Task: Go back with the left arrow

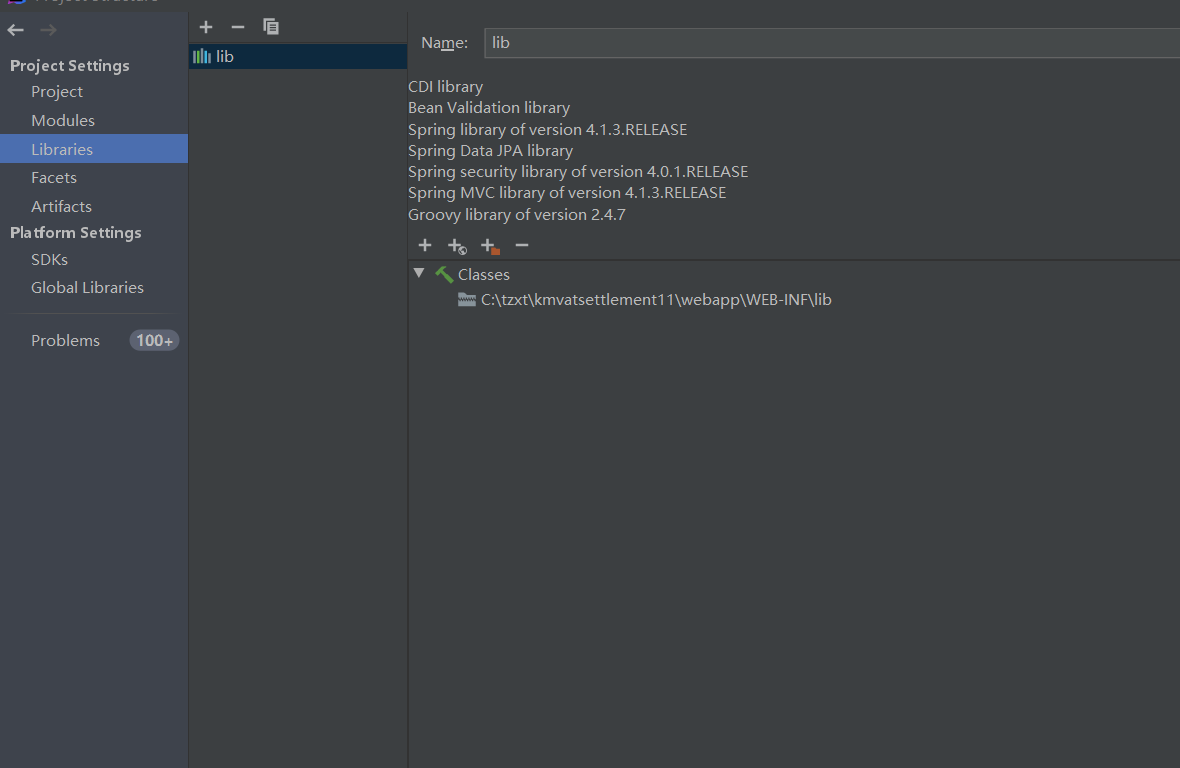Action: point(15,30)
